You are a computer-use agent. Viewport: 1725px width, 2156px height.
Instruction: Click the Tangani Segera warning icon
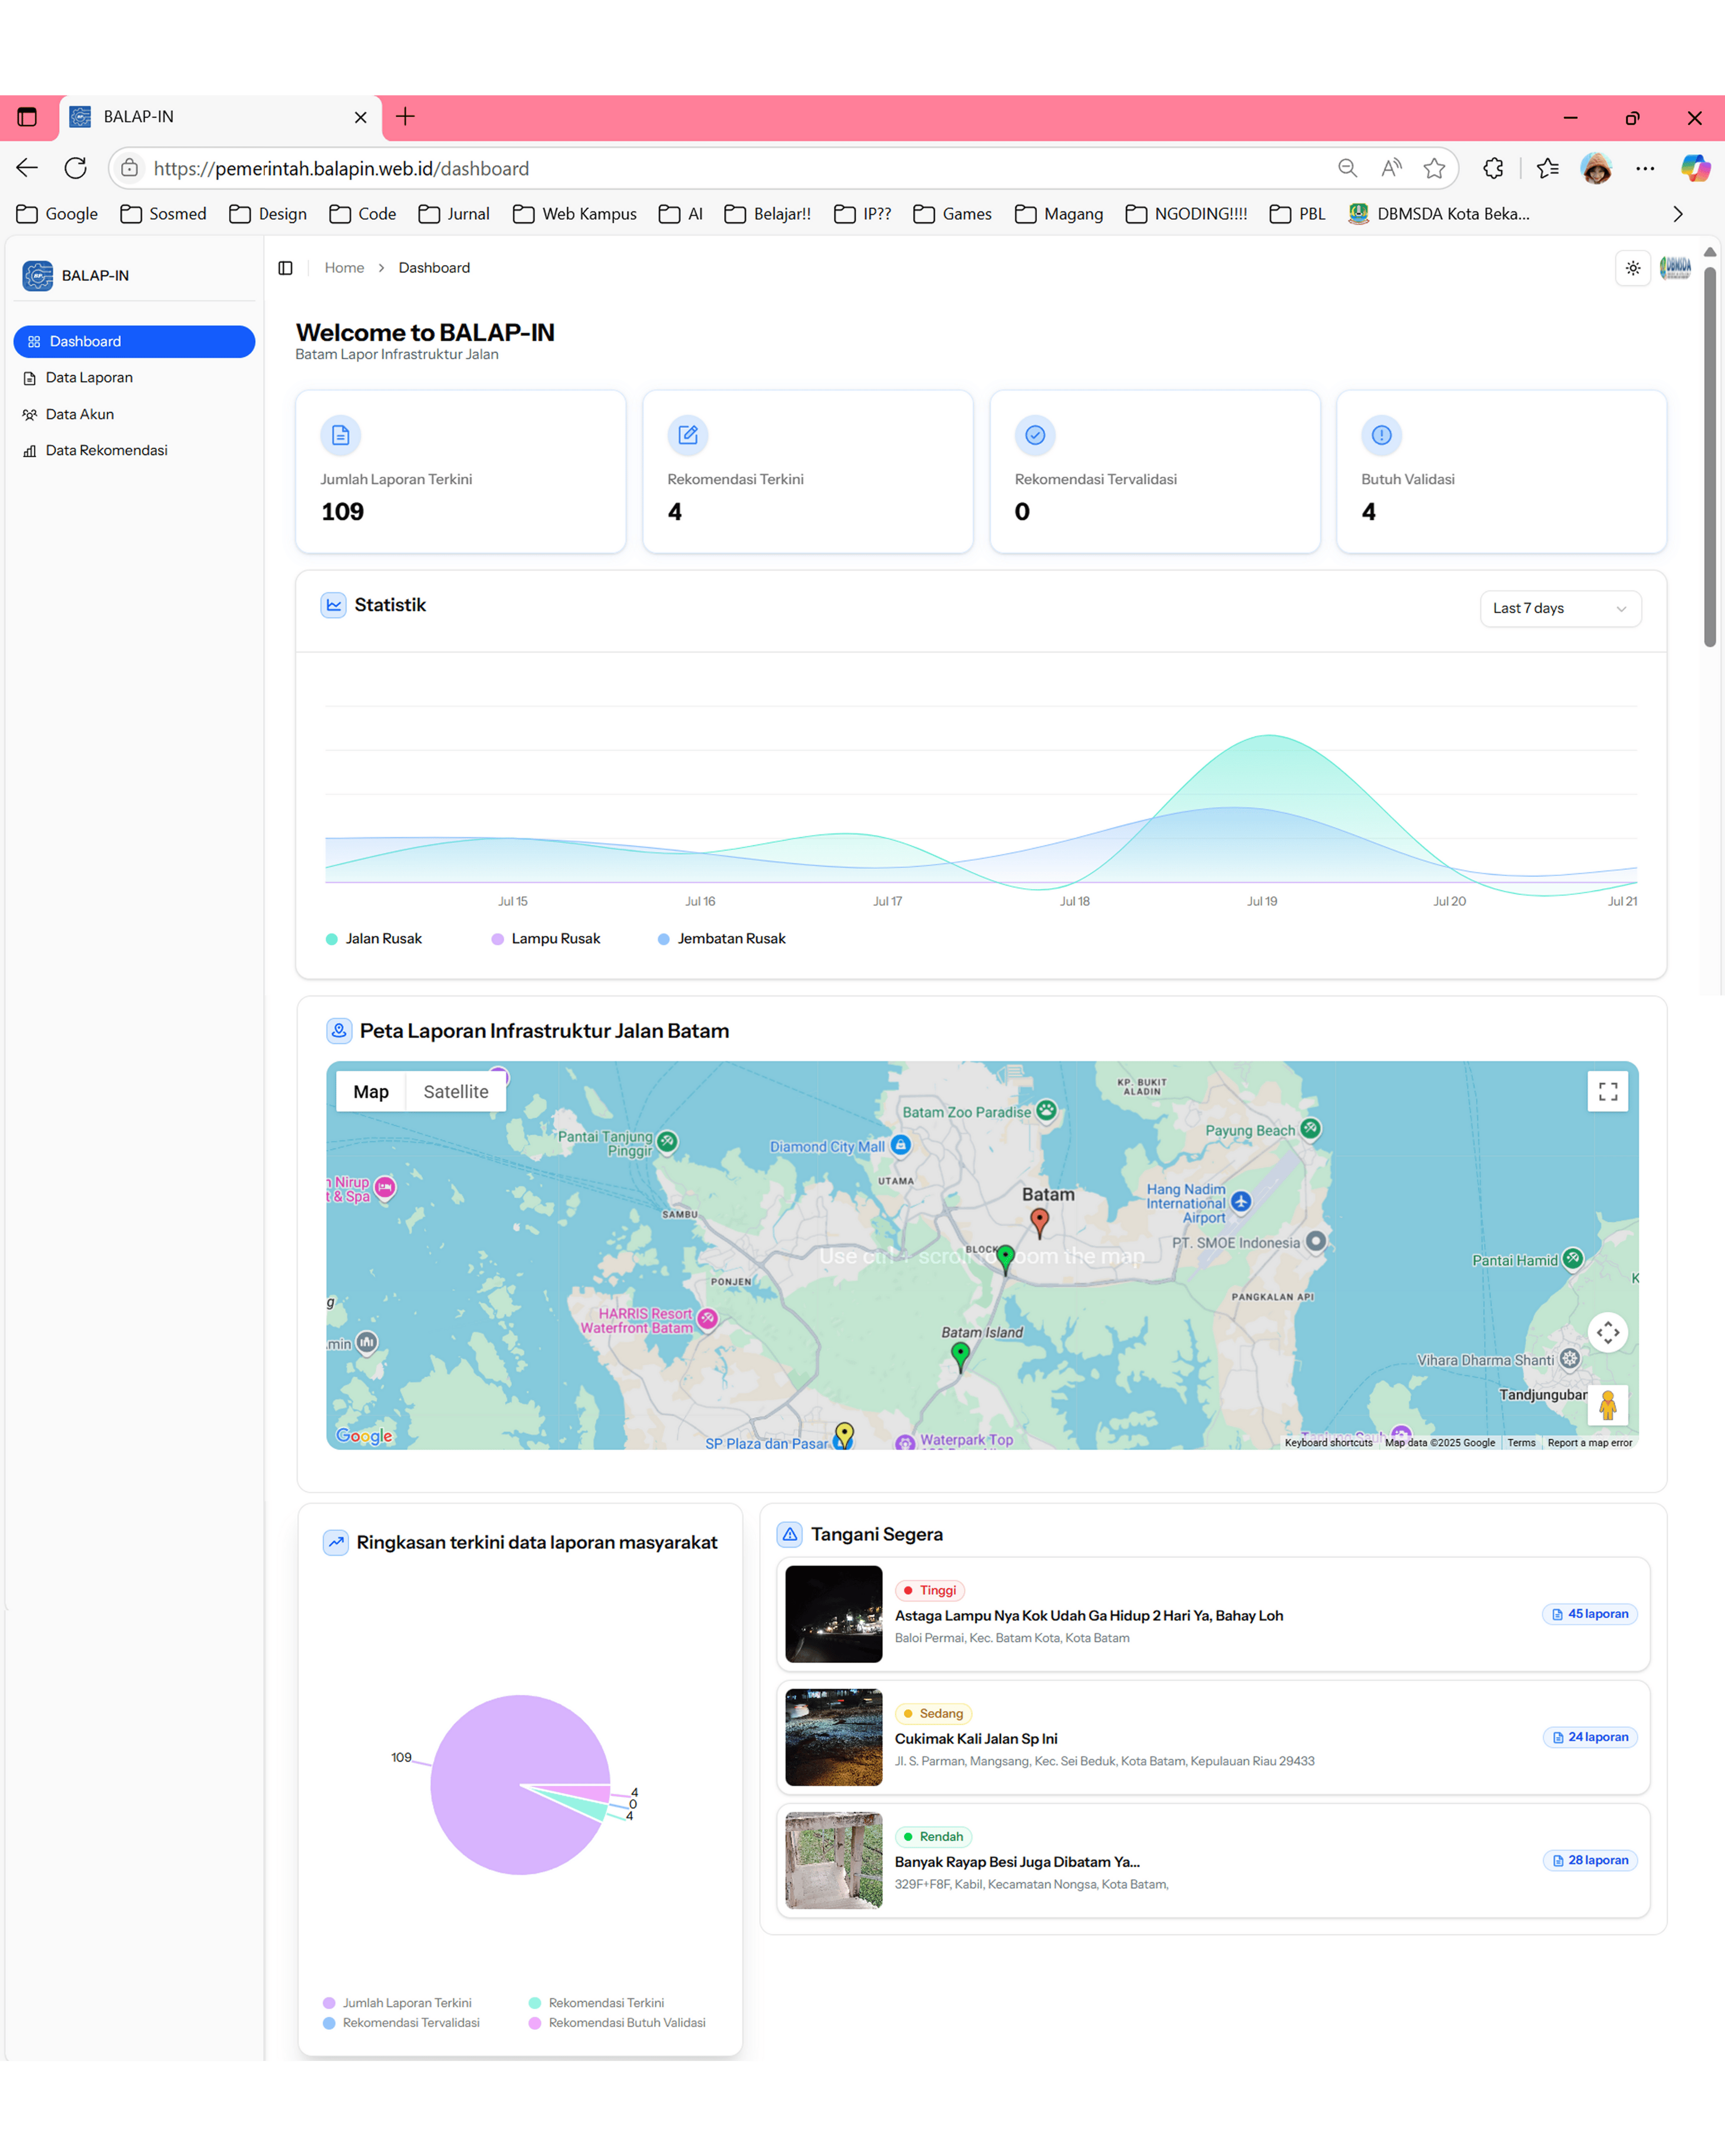point(790,1534)
